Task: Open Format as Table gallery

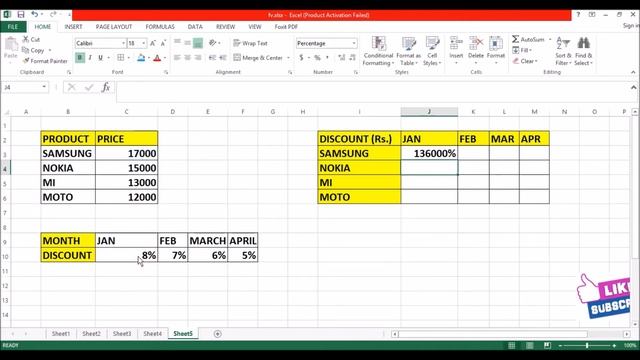Action: [408, 51]
